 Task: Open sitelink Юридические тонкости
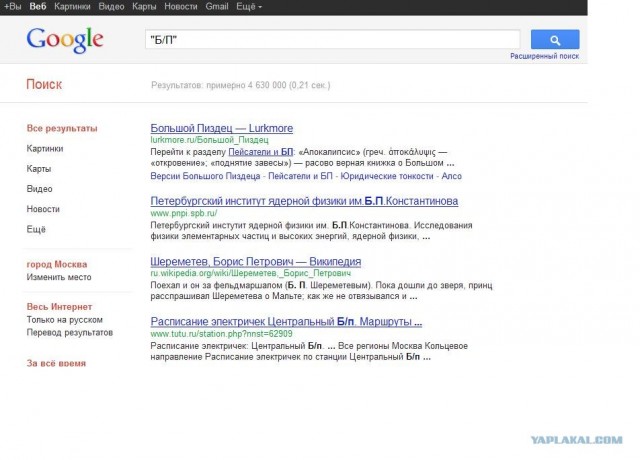[387, 176]
